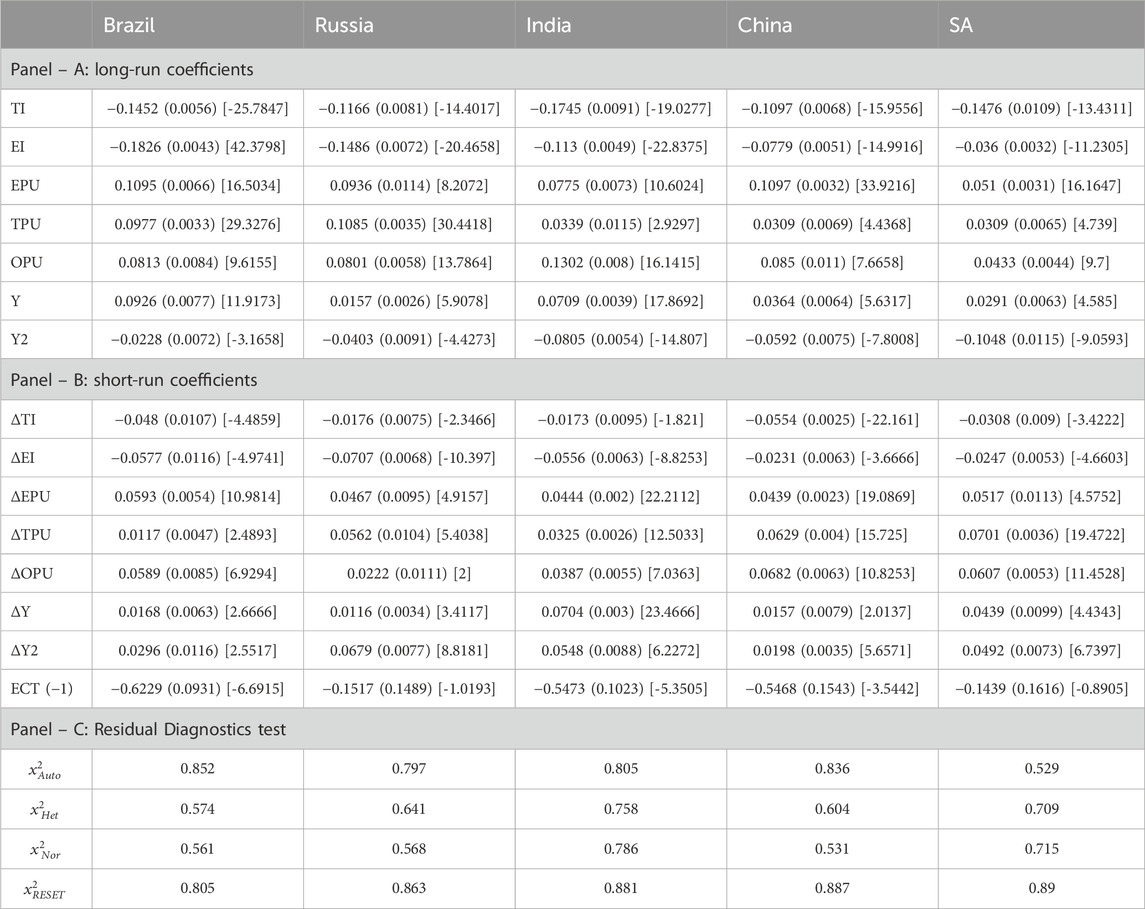
Task: Click SA x² RESET value 0.89
Action: tap(1041, 888)
